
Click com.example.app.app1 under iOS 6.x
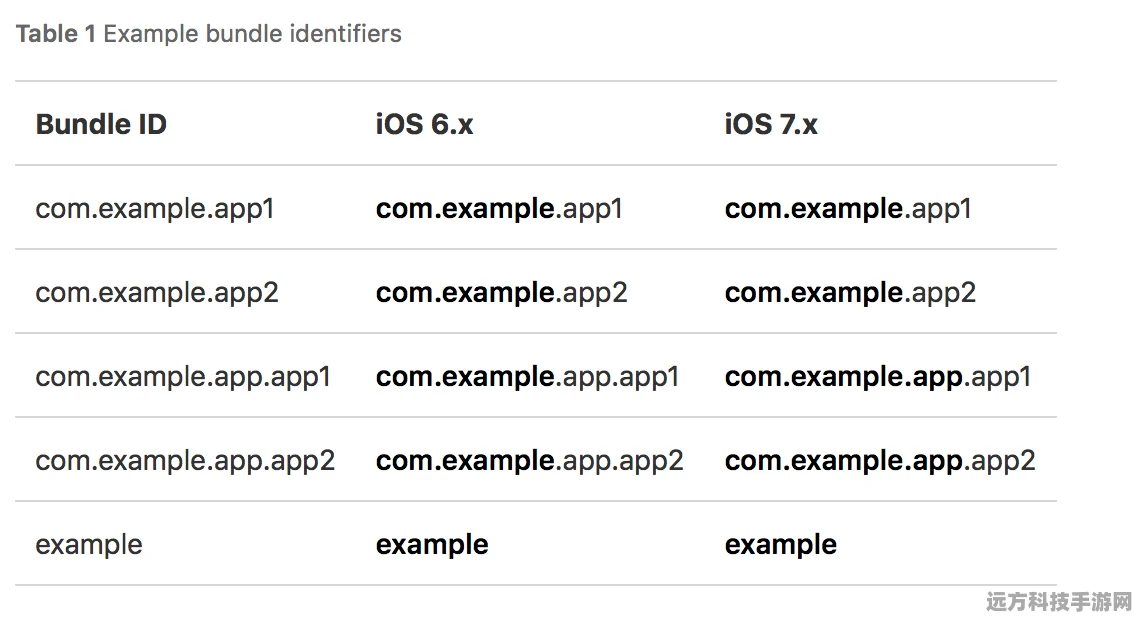[x=527, y=378]
